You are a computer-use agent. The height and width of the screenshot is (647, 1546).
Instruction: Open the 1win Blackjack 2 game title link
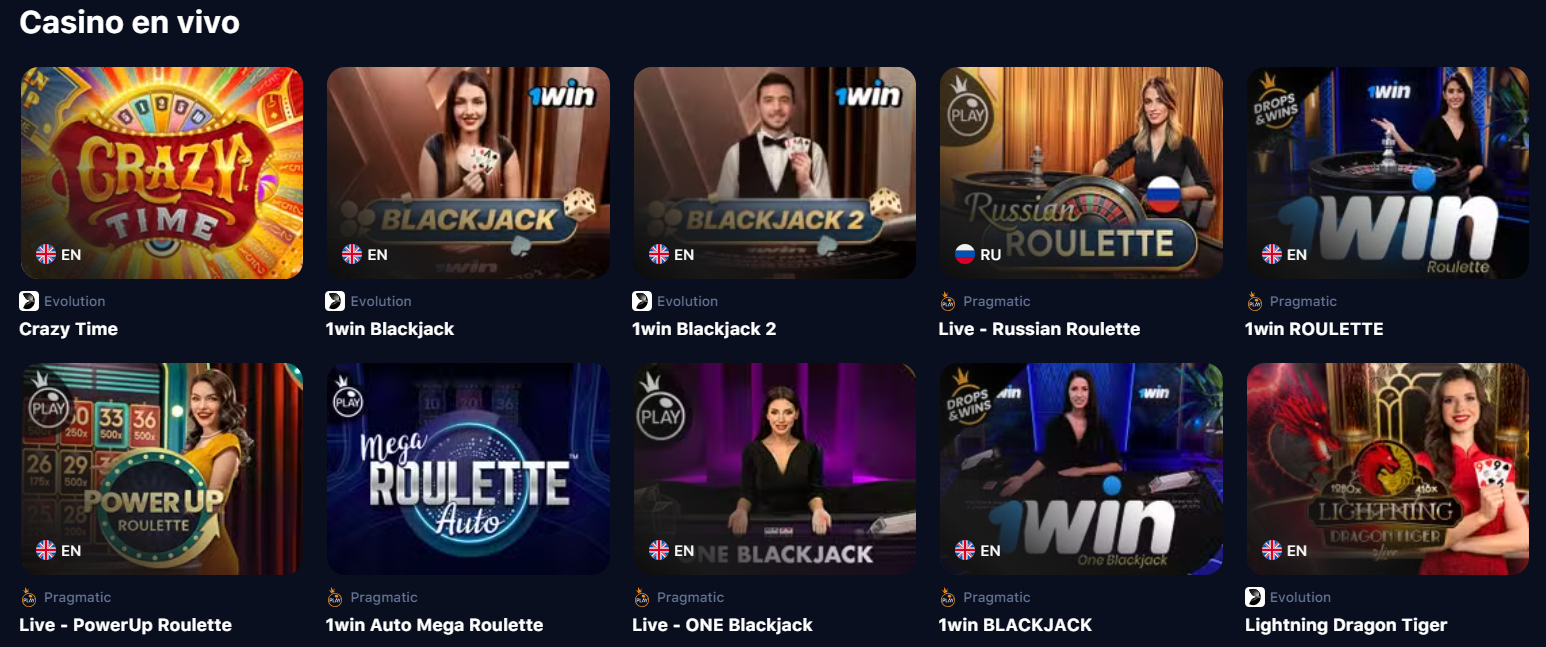704,329
